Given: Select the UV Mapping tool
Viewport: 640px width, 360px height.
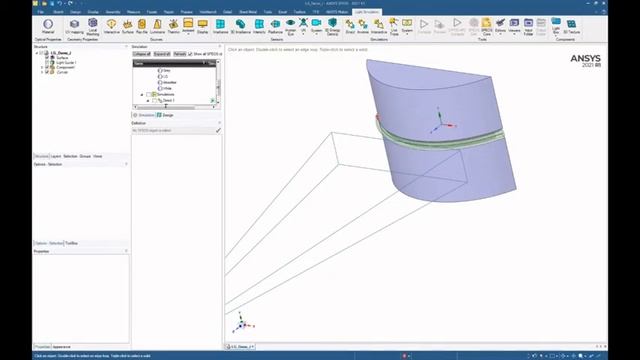Looking at the screenshot, I should point(74,27).
